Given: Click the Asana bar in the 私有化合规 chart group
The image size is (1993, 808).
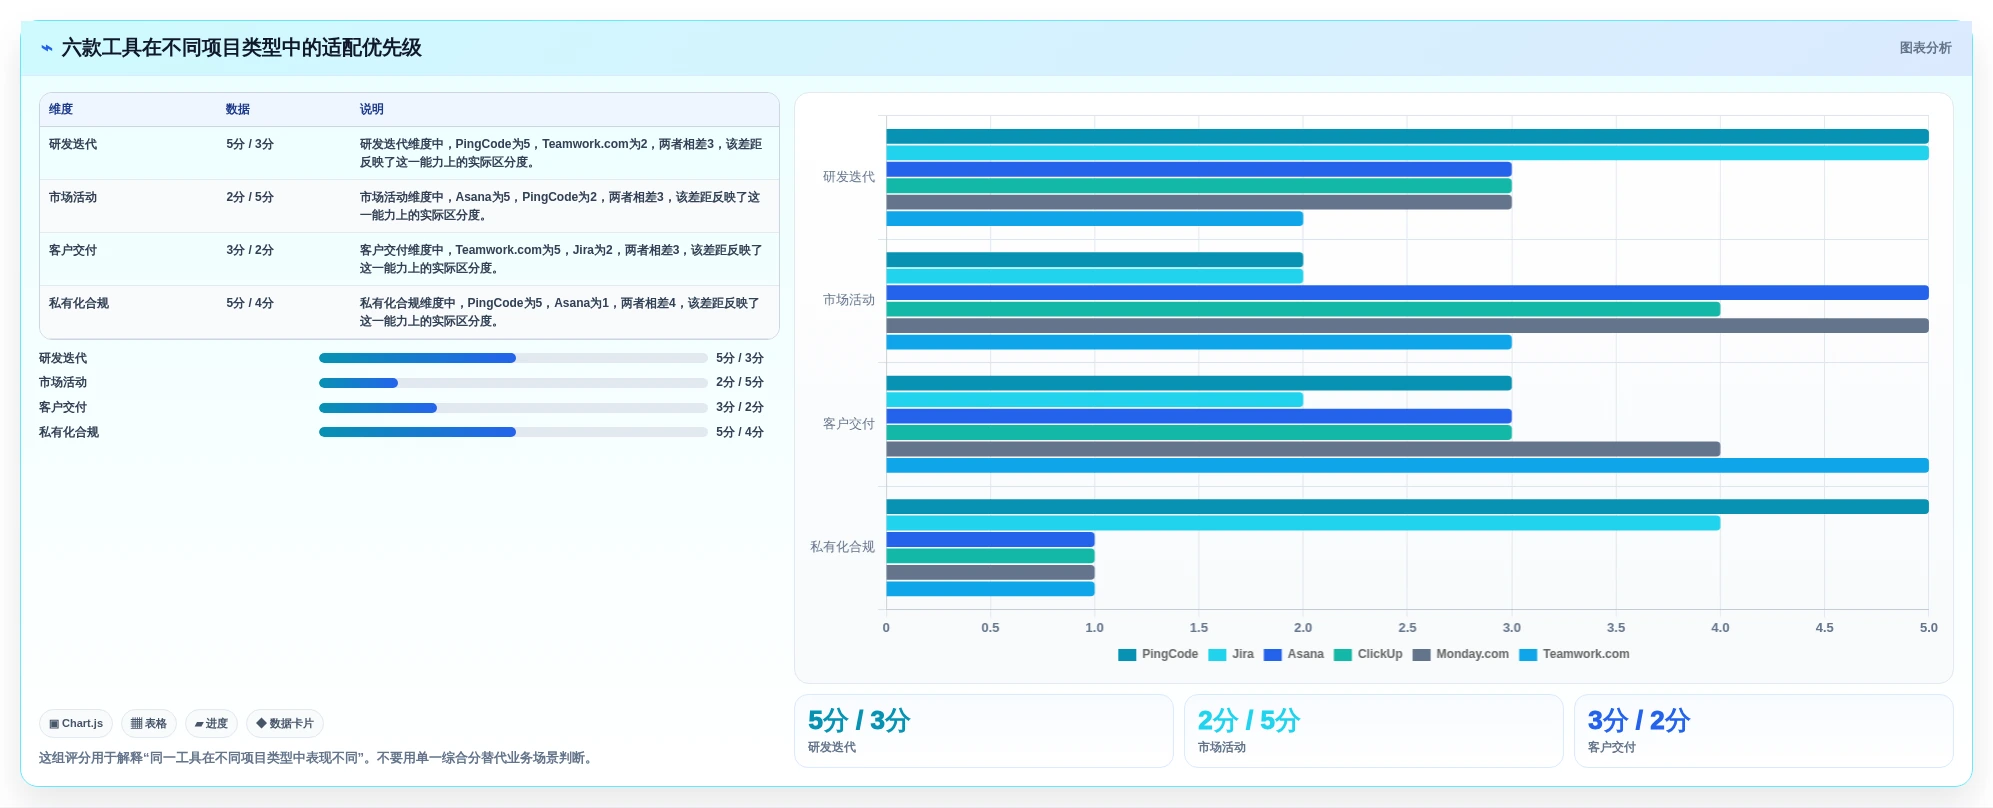Looking at the screenshot, I should coord(990,540).
